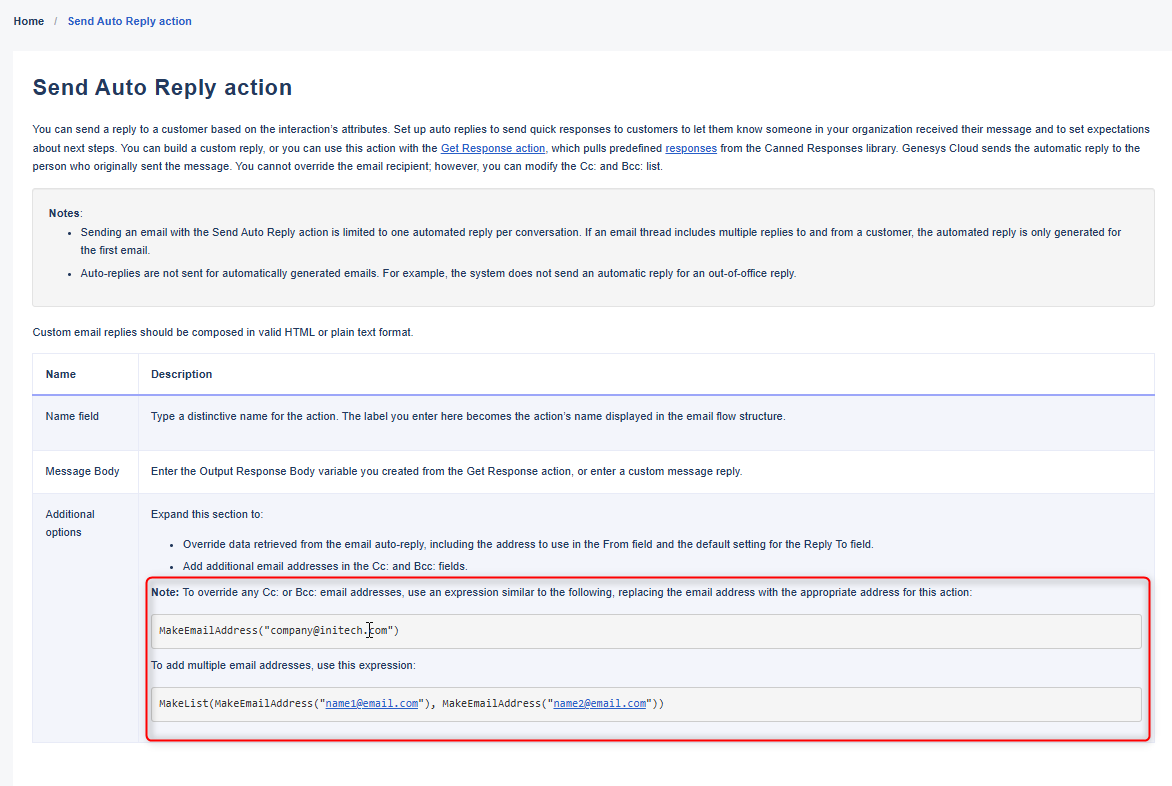
Task: Click Name field description text
Action: point(468,416)
